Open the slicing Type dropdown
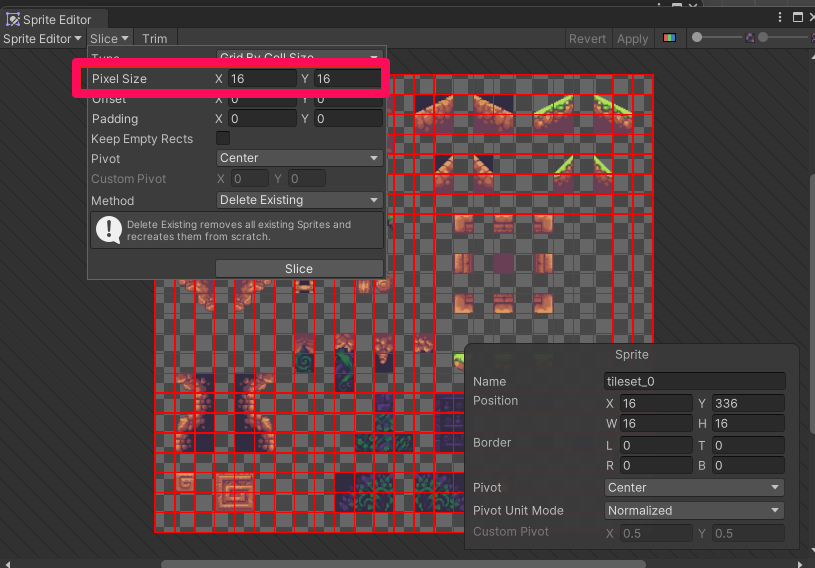Screen dimensions: 815x568 (x=299, y=55)
